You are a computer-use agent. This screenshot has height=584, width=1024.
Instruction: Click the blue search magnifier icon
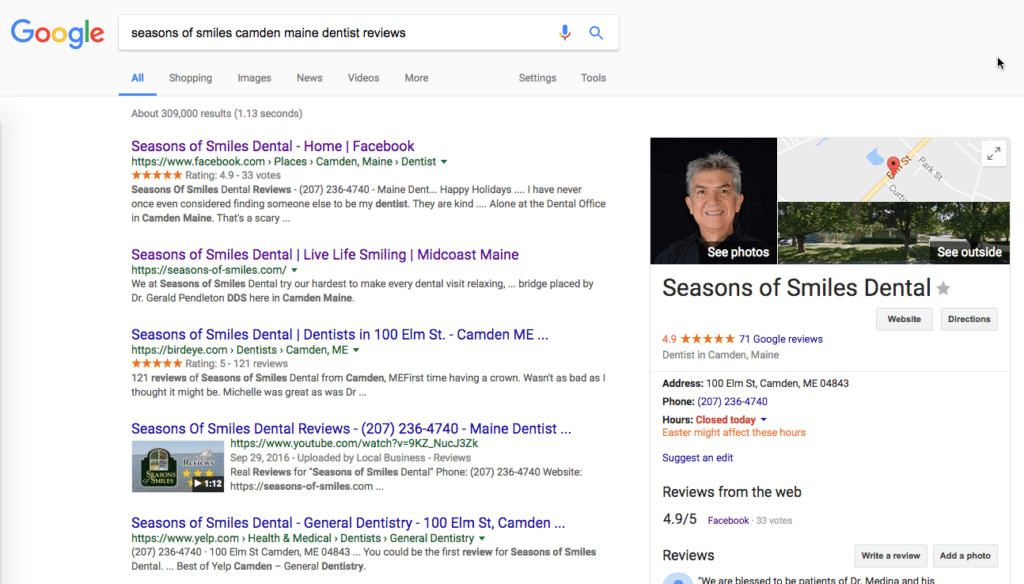coord(596,33)
